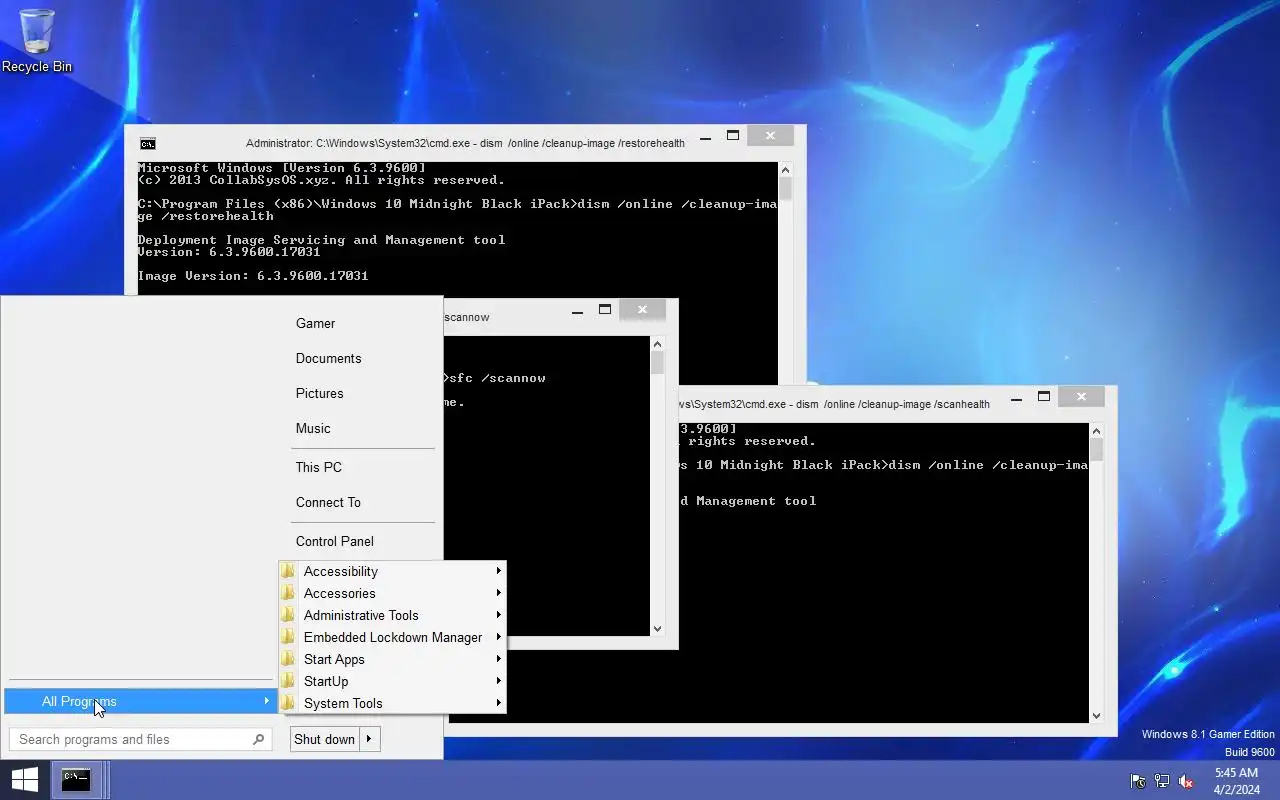1280x800 pixels.
Task: Open the Recycle Bin desktop icon
Action: 37,41
